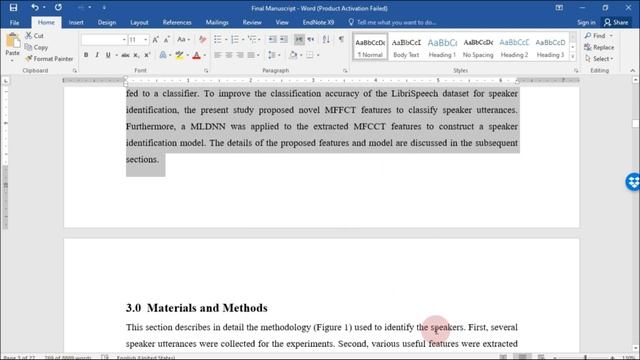The image size is (640, 360).
Task: Open the font size dropdown
Action: [146, 40]
